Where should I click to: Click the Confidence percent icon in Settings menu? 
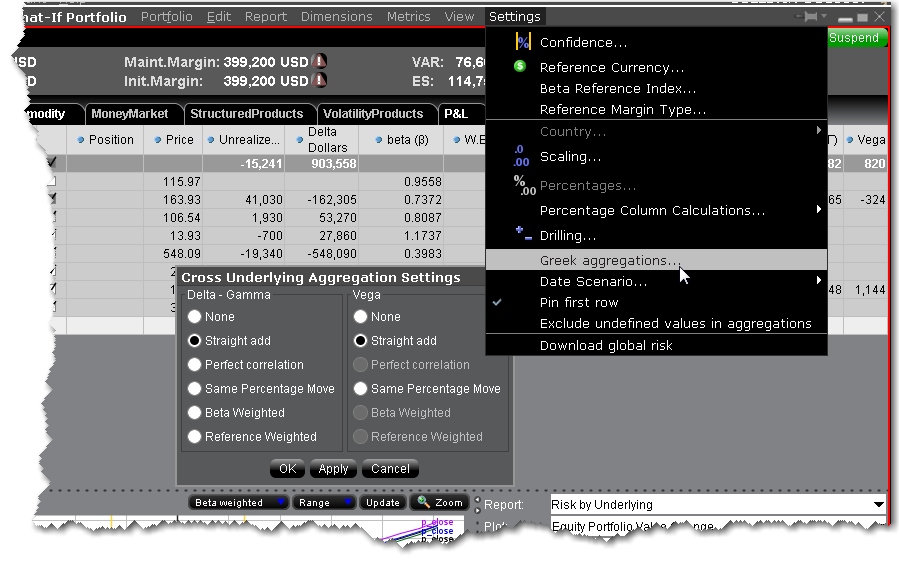coord(522,42)
